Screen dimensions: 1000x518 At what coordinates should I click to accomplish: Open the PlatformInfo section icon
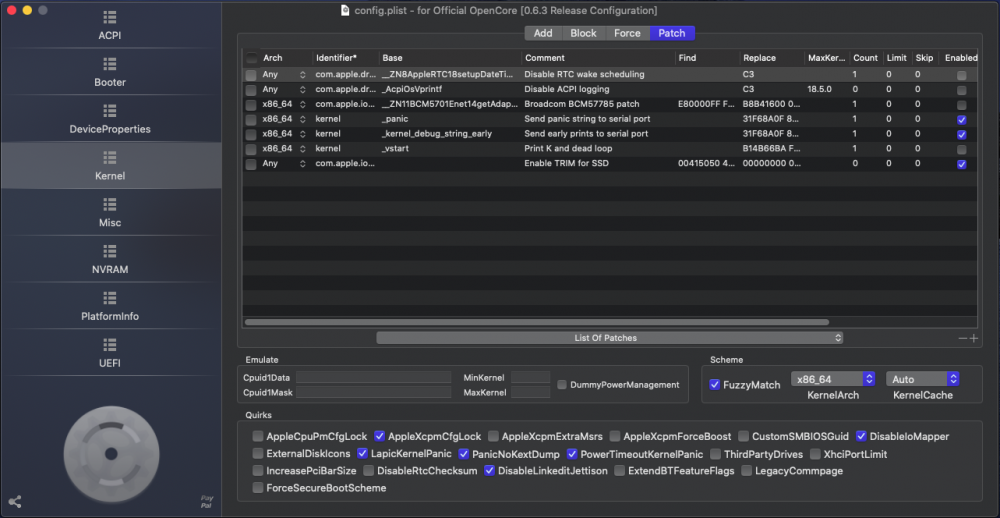110,298
